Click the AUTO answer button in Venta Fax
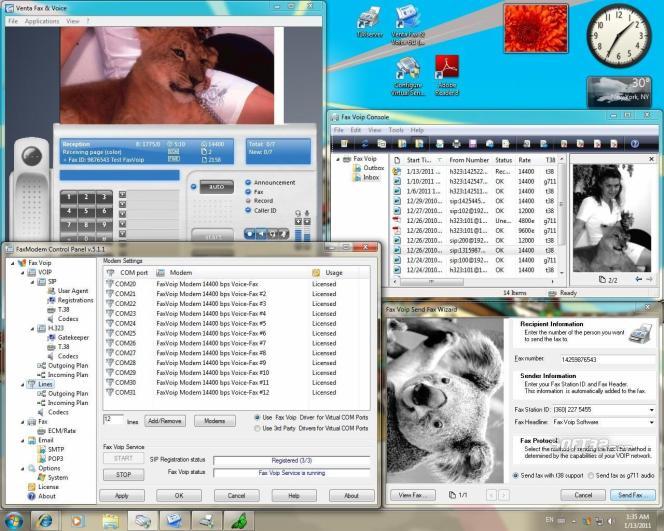The width and height of the screenshot is (664, 531). point(216,187)
